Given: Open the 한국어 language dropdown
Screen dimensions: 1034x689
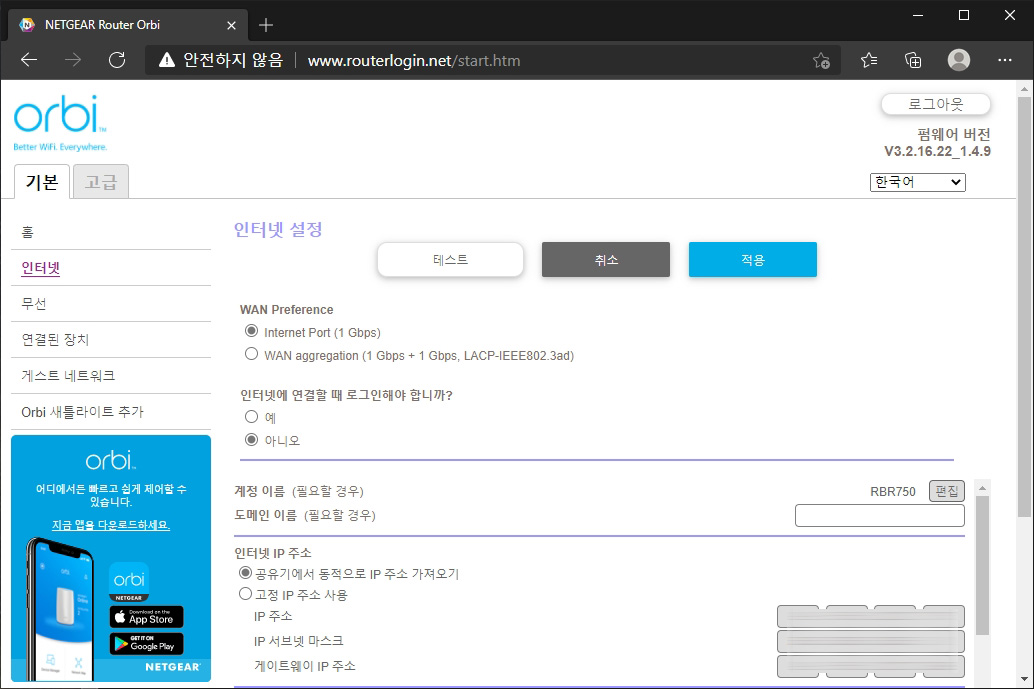Looking at the screenshot, I should pos(917,182).
